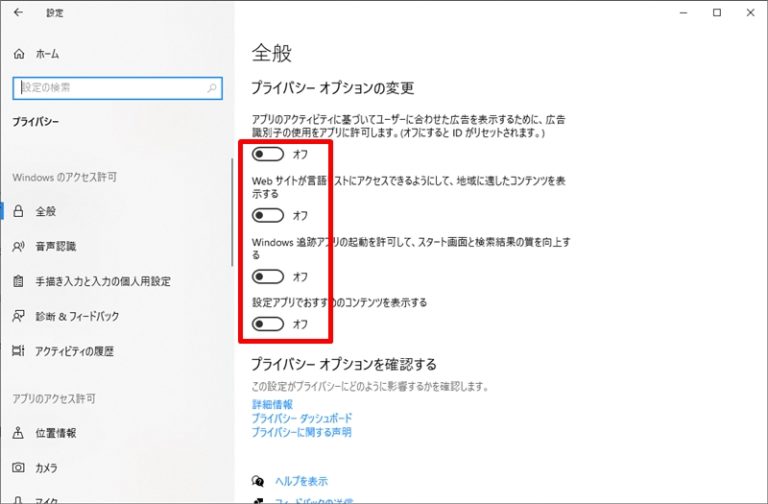Select the カメラ camera icon
Image resolution: width=768 pixels, height=504 pixels.
click(18, 468)
